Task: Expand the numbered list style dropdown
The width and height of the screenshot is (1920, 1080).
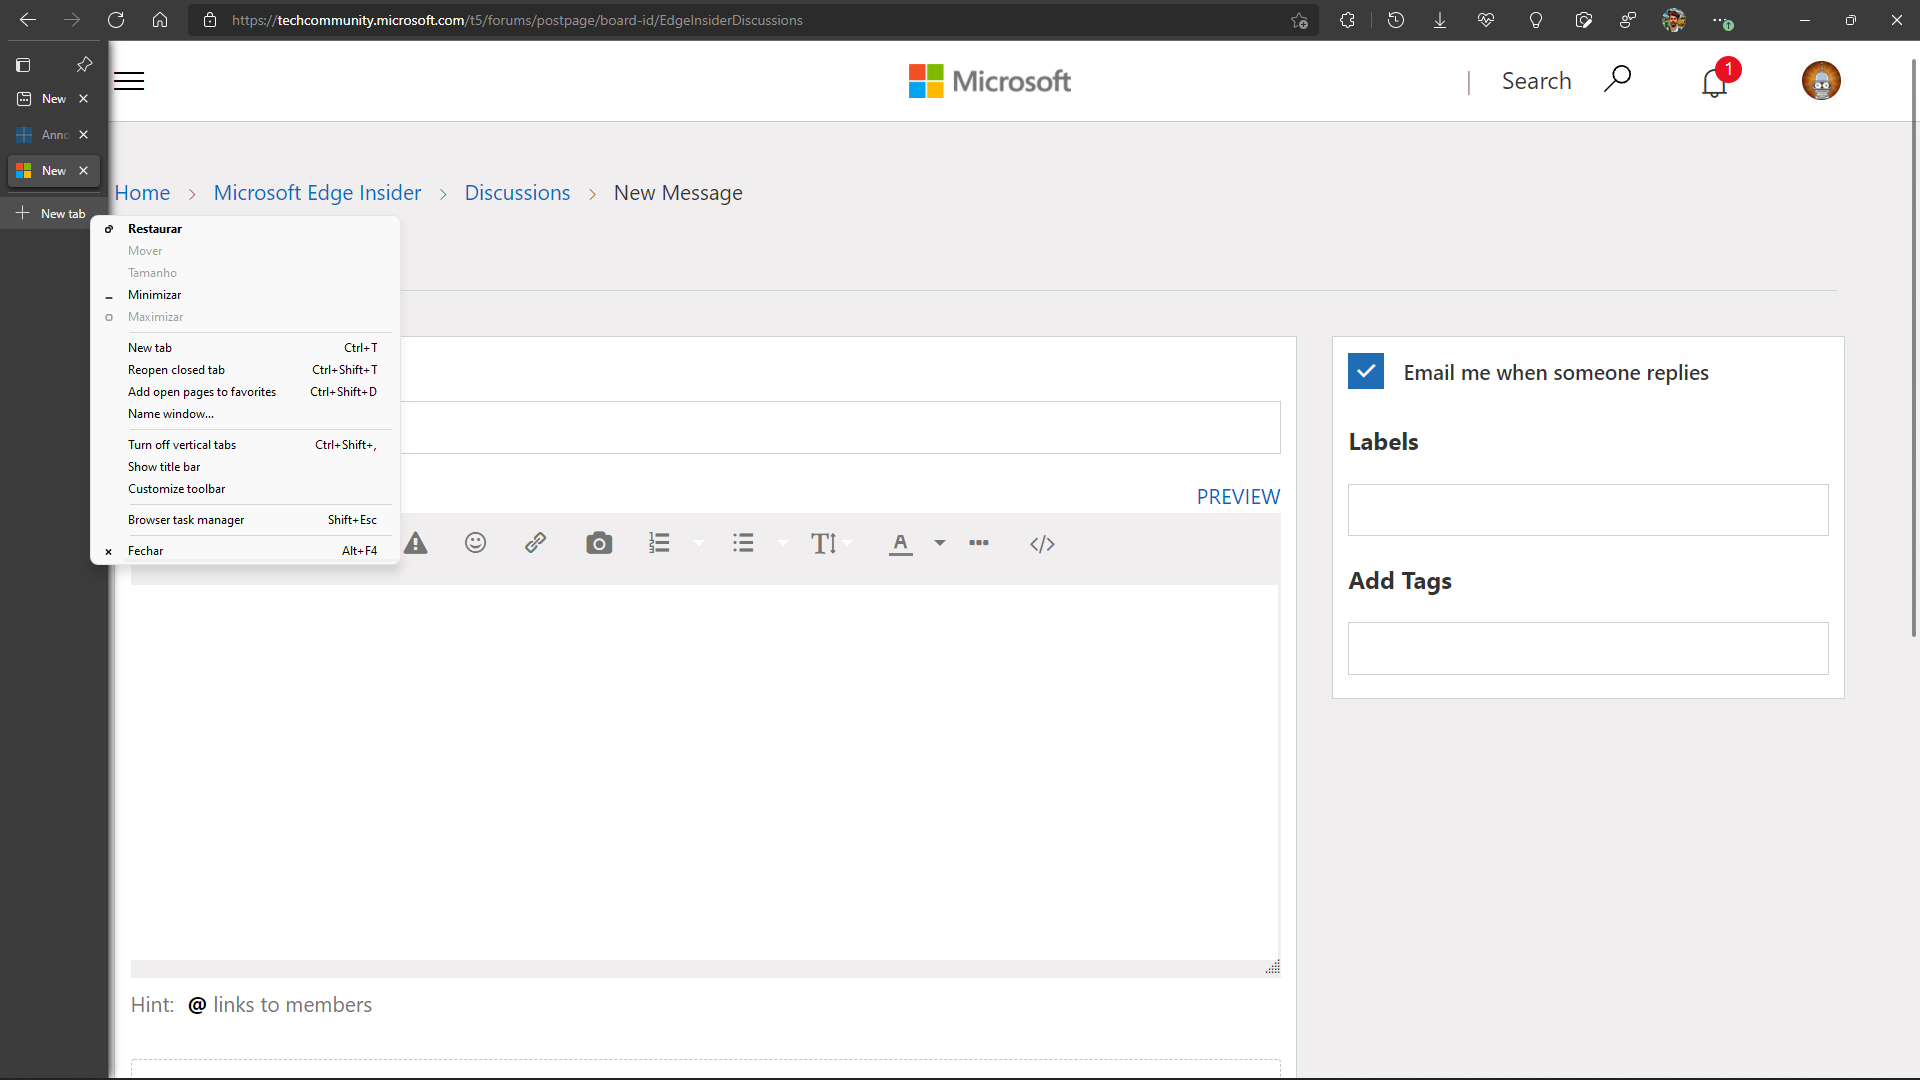Action: [699, 543]
